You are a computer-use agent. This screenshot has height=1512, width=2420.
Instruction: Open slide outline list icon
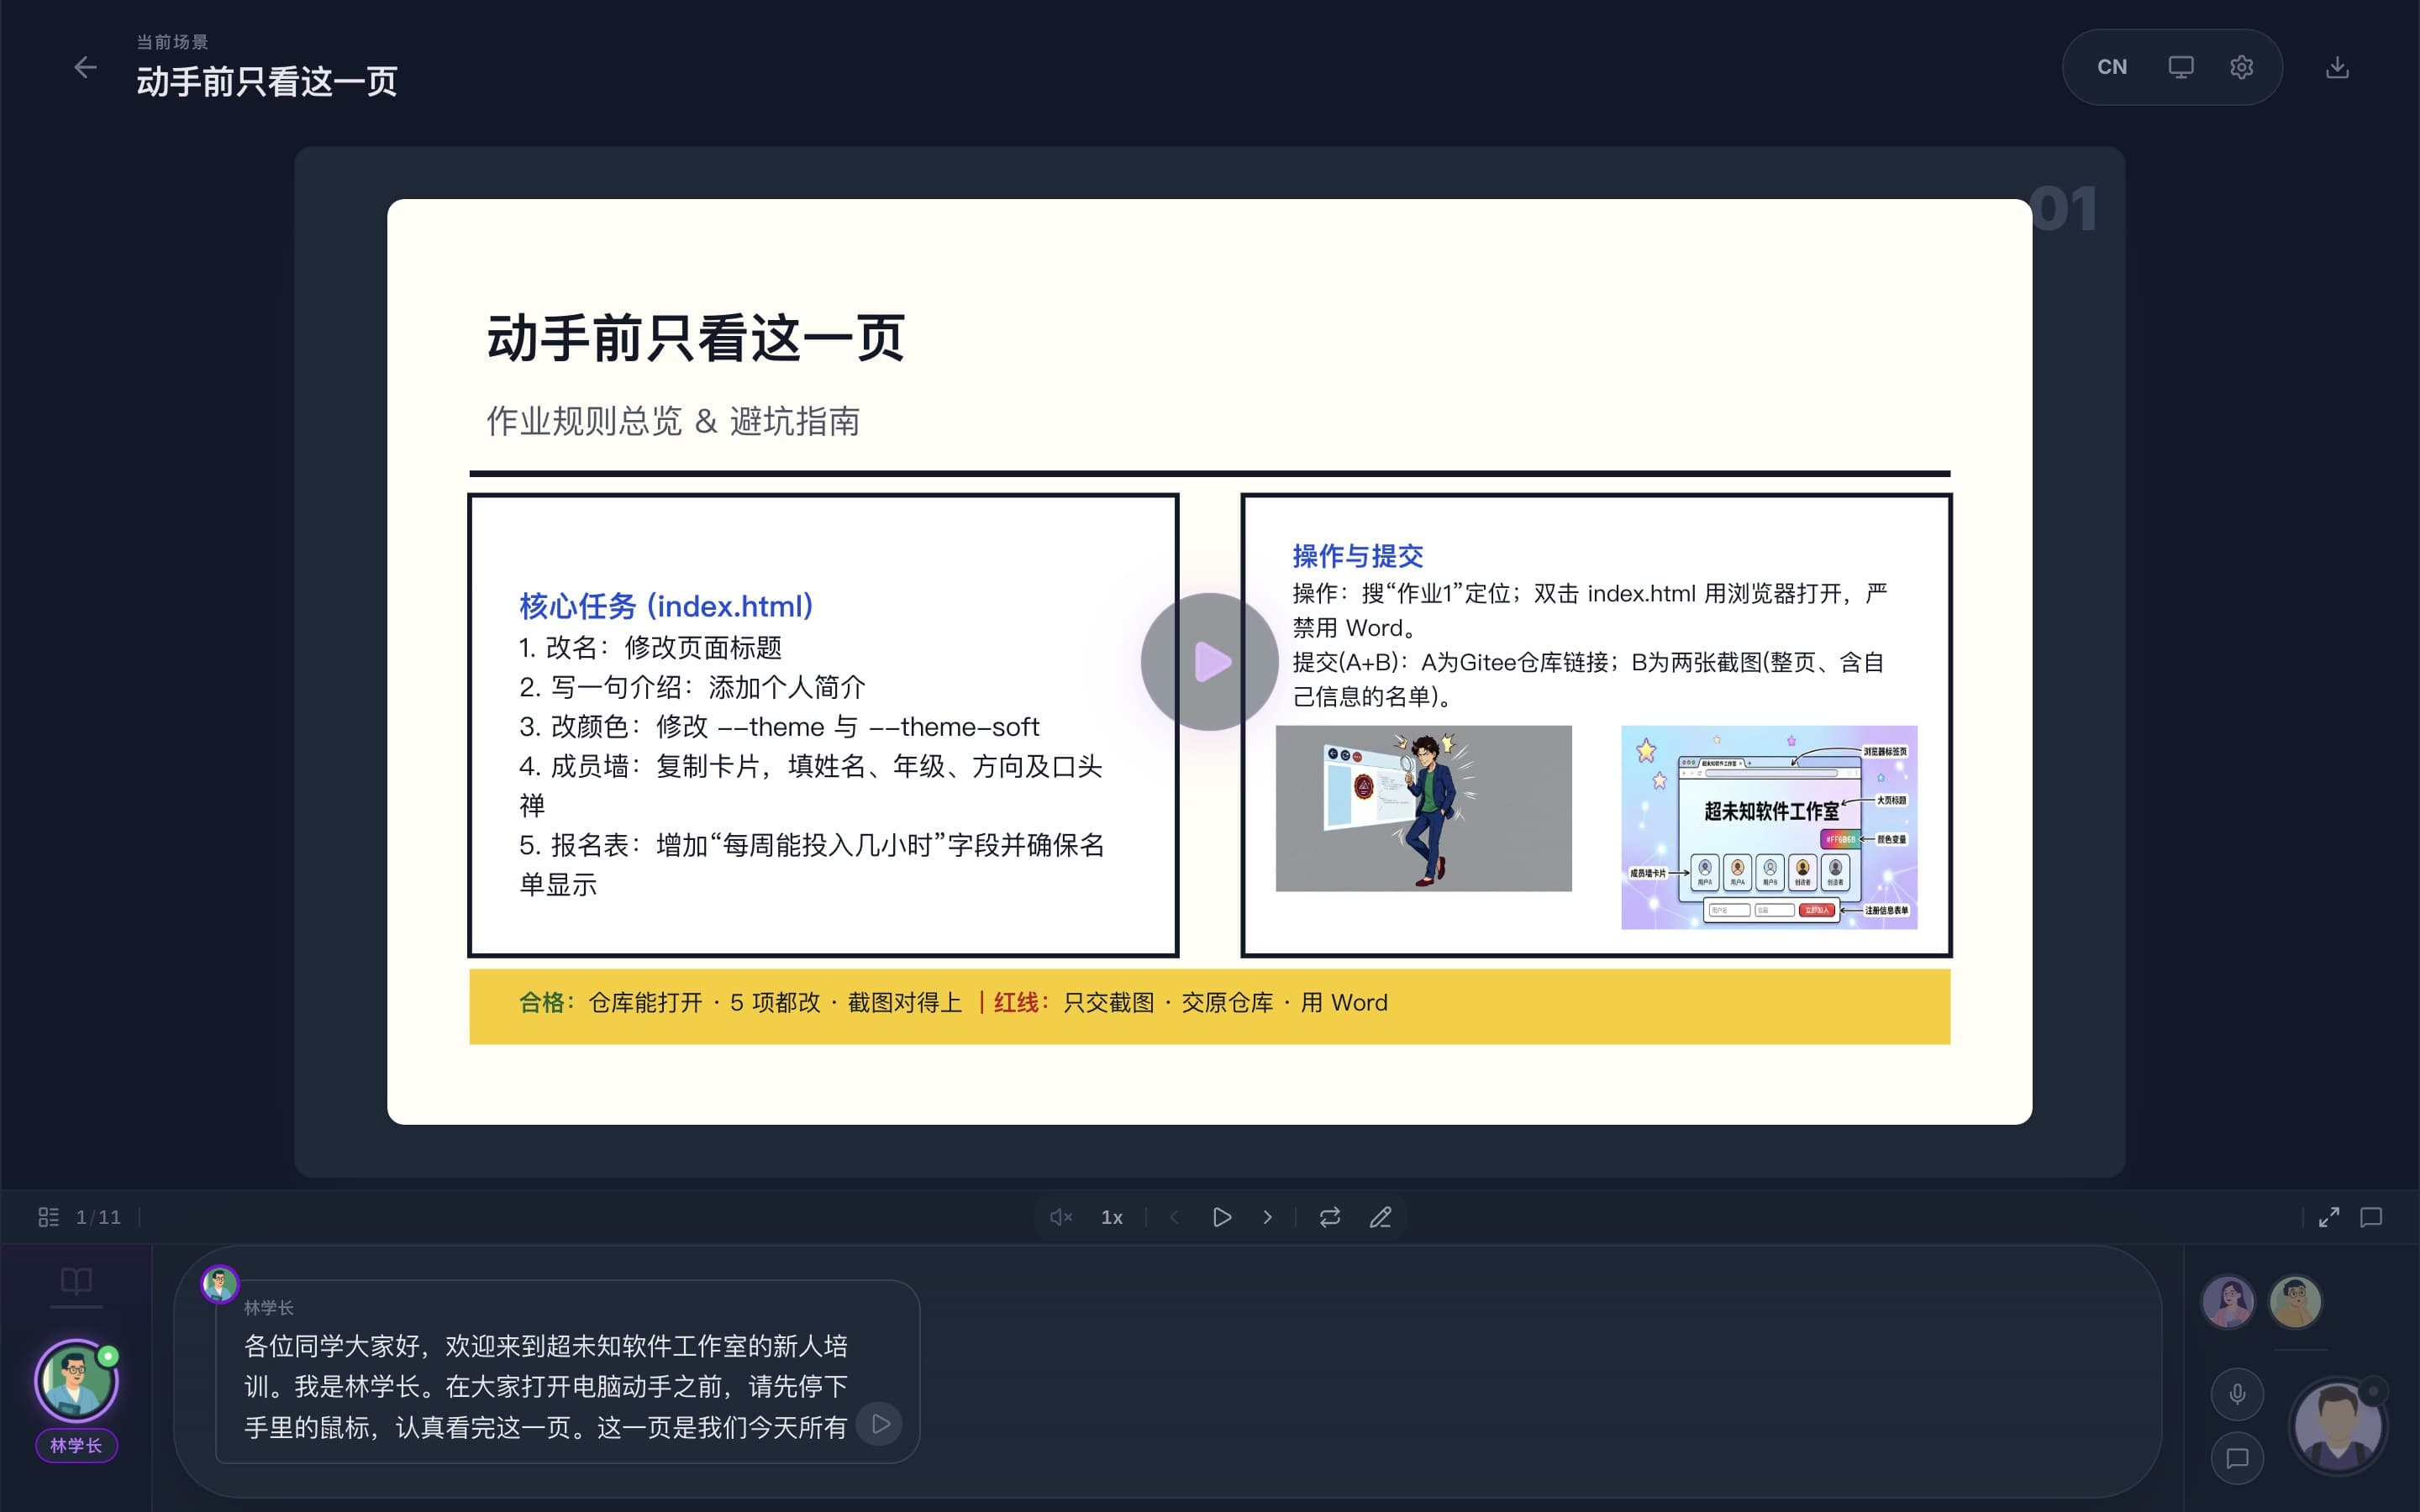pyautogui.click(x=48, y=1217)
